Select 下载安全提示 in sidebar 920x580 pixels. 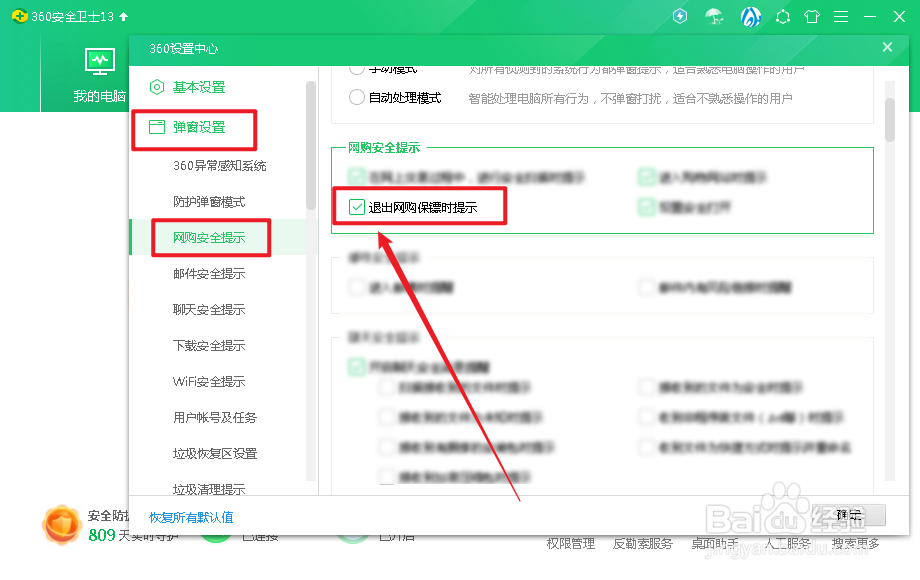pyautogui.click(x=209, y=346)
